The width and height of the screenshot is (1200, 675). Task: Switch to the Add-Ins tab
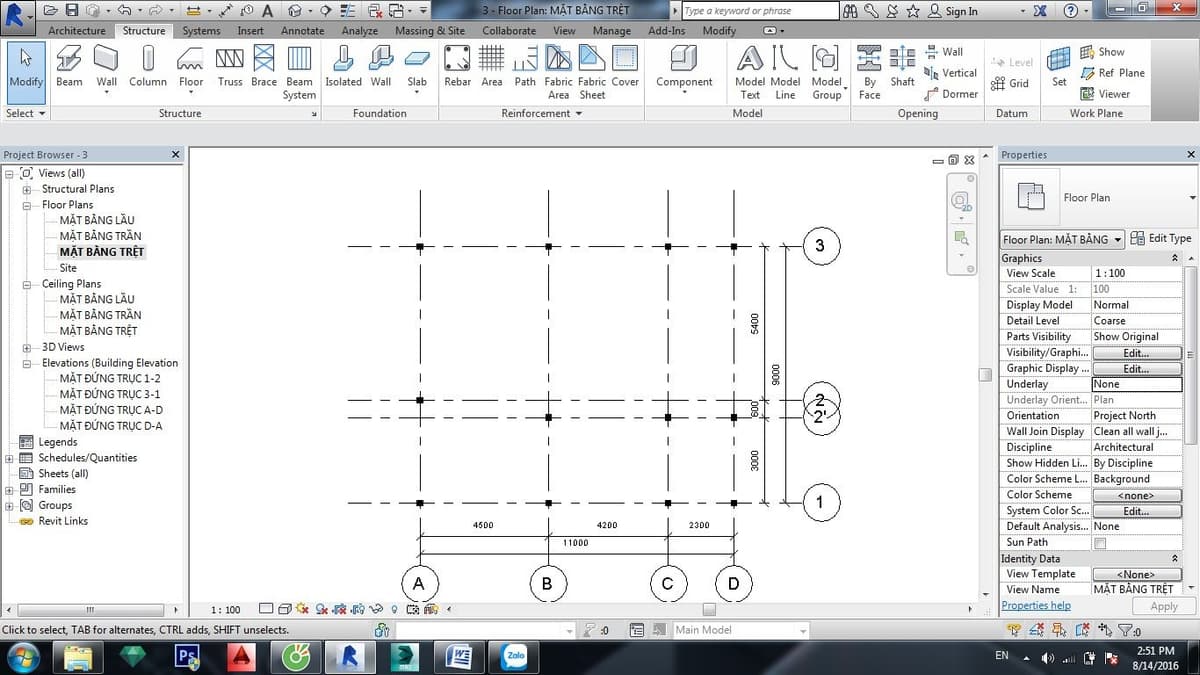pos(666,31)
